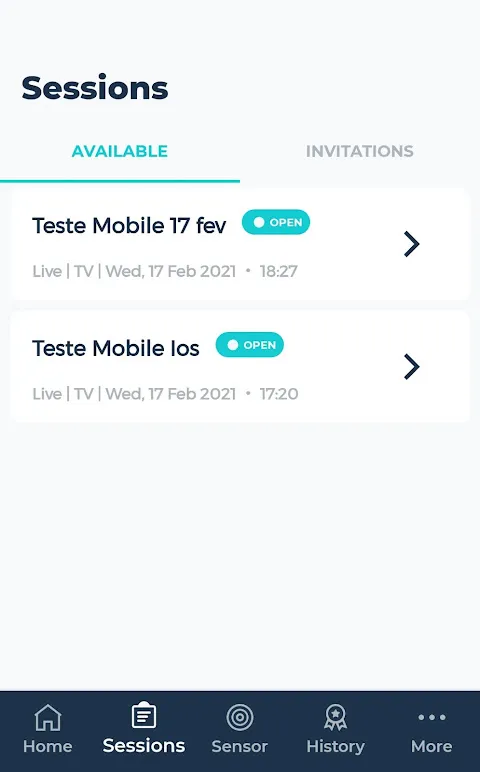The height and width of the screenshot is (772, 480).
Task: Expand Teste Mobile 17 fev with chevron arrow
Action: [412, 244]
